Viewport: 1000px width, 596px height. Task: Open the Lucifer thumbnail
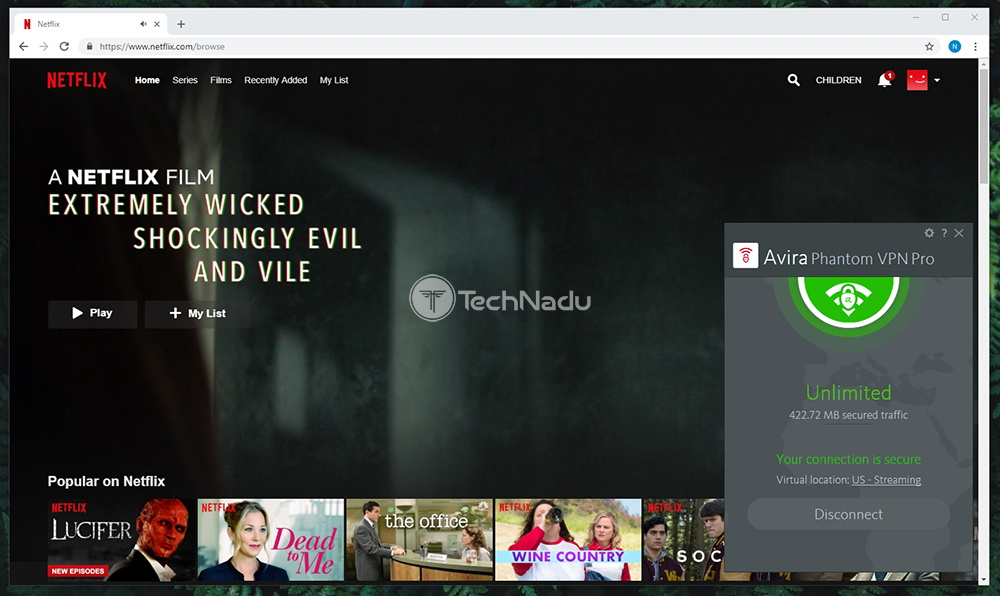[121, 539]
